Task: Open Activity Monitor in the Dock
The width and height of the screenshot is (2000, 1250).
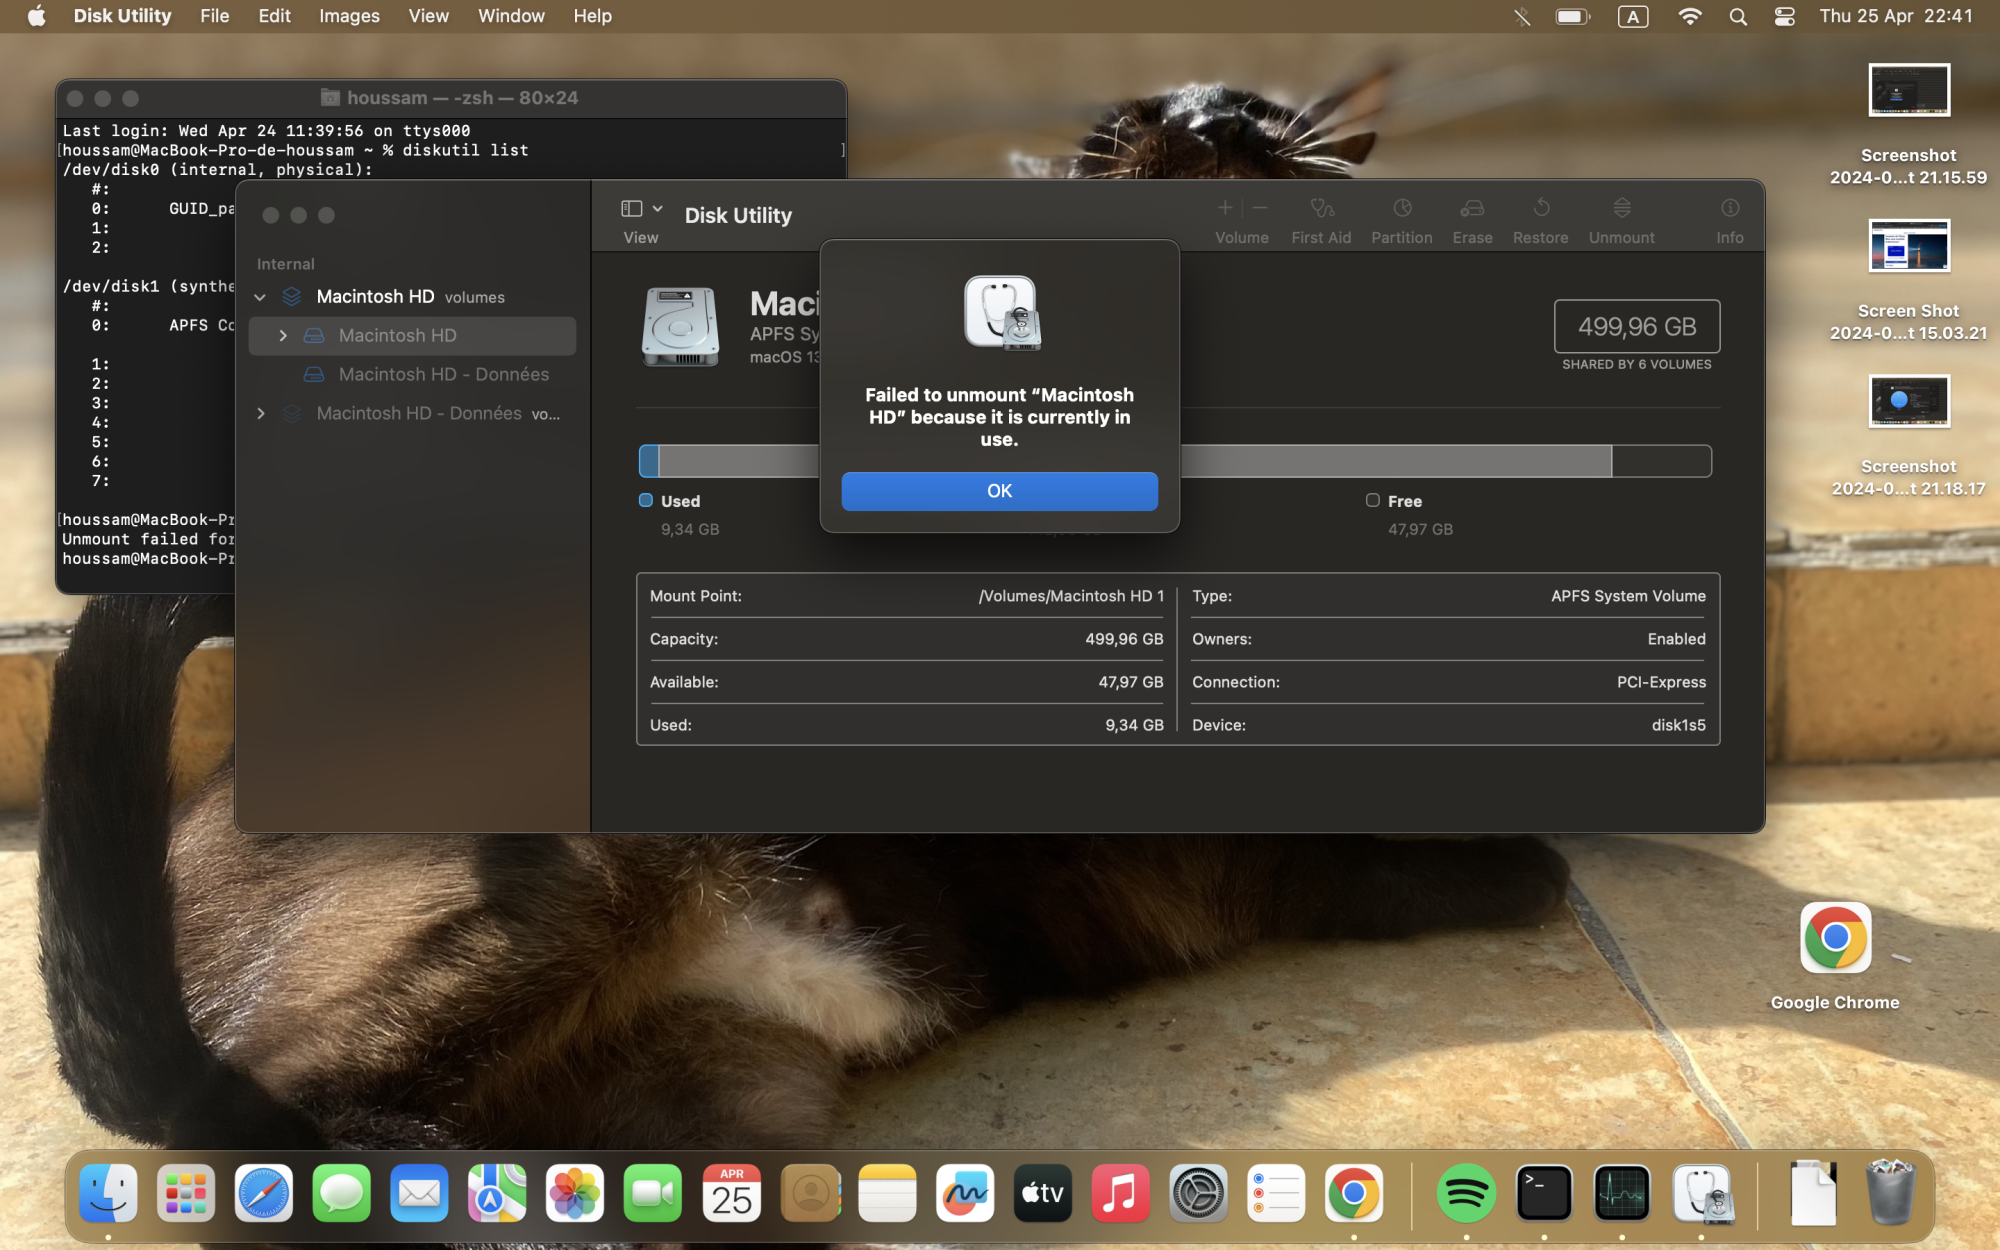Action: click(1621, 1193)
